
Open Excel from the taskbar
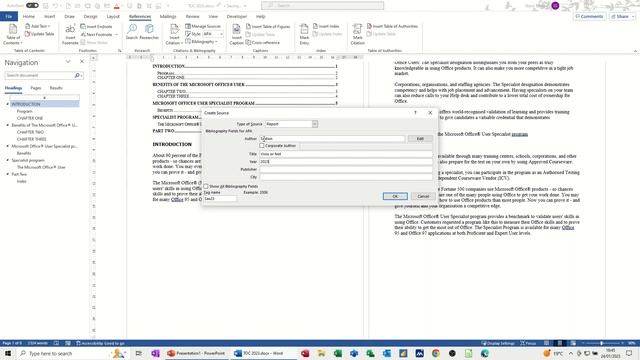(338, 353)
